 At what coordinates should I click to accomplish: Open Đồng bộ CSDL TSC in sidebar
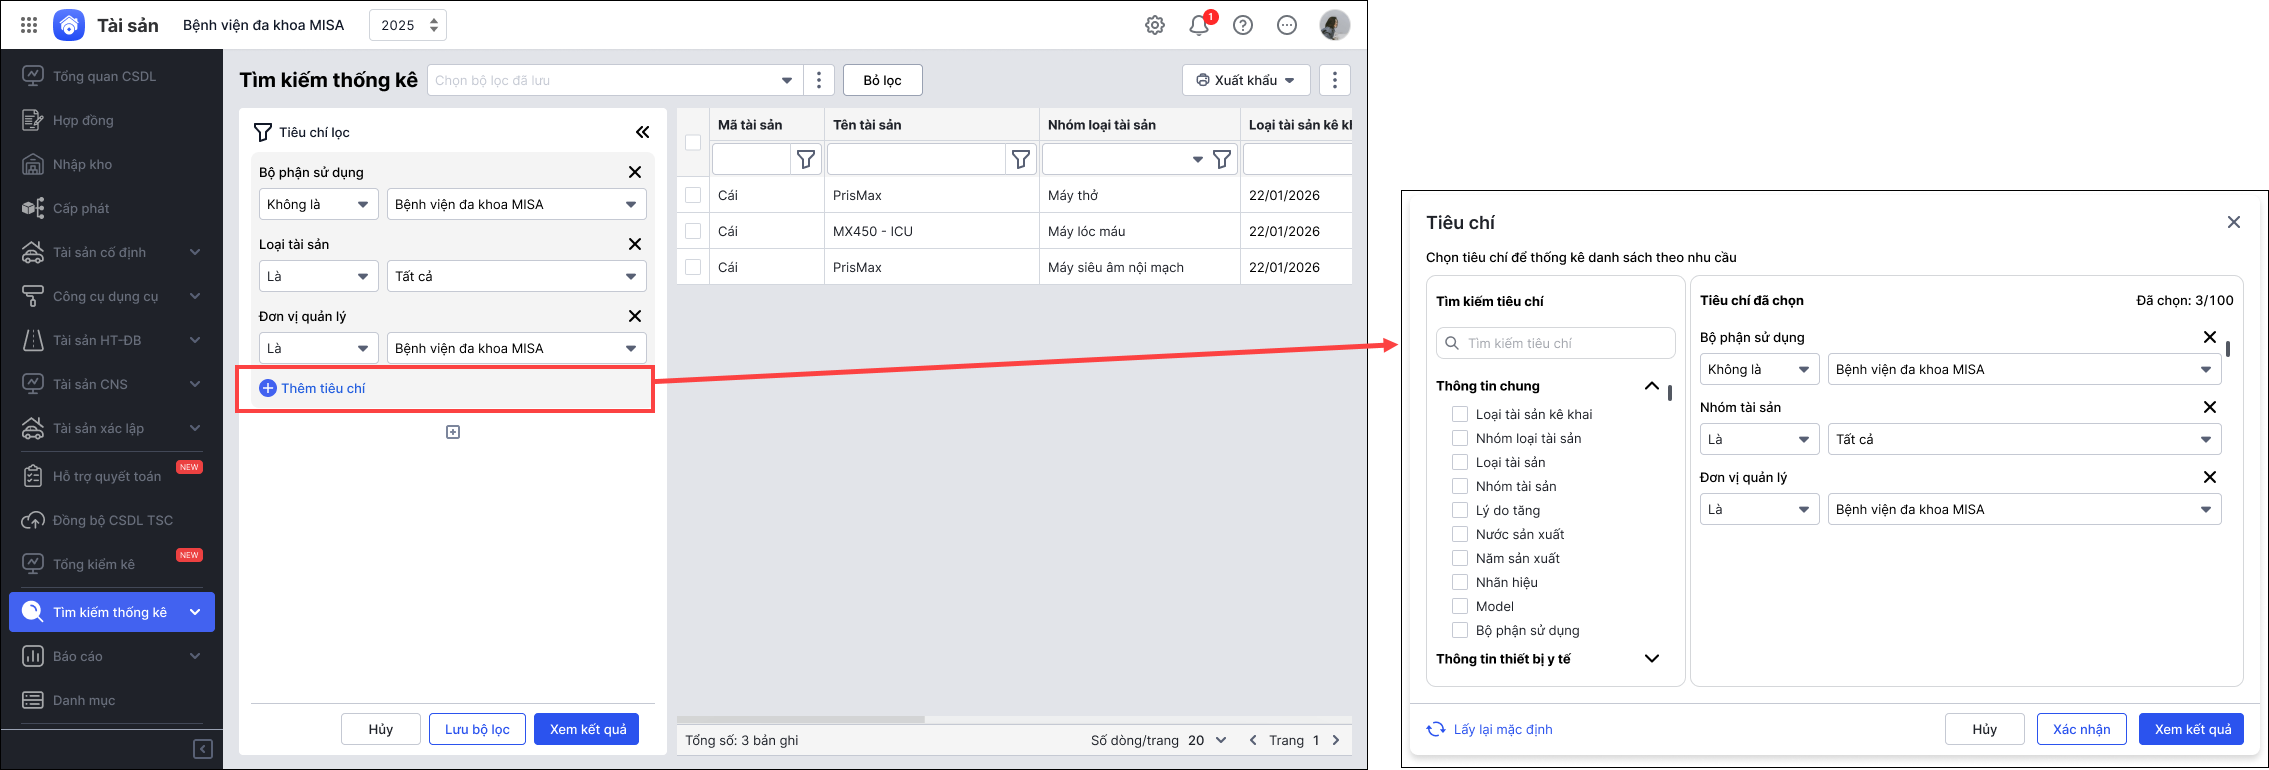112,520
